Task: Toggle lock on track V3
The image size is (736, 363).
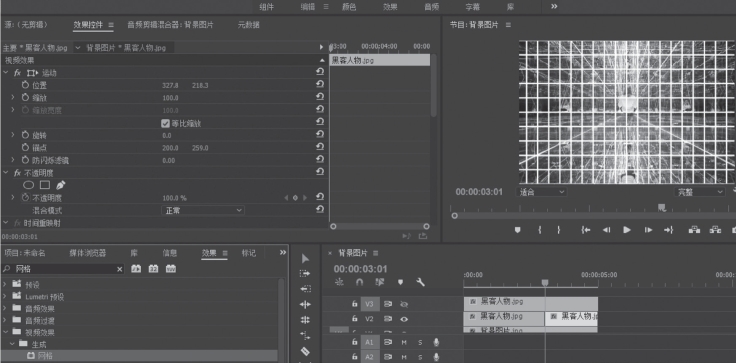Action: tap(354, 304)
